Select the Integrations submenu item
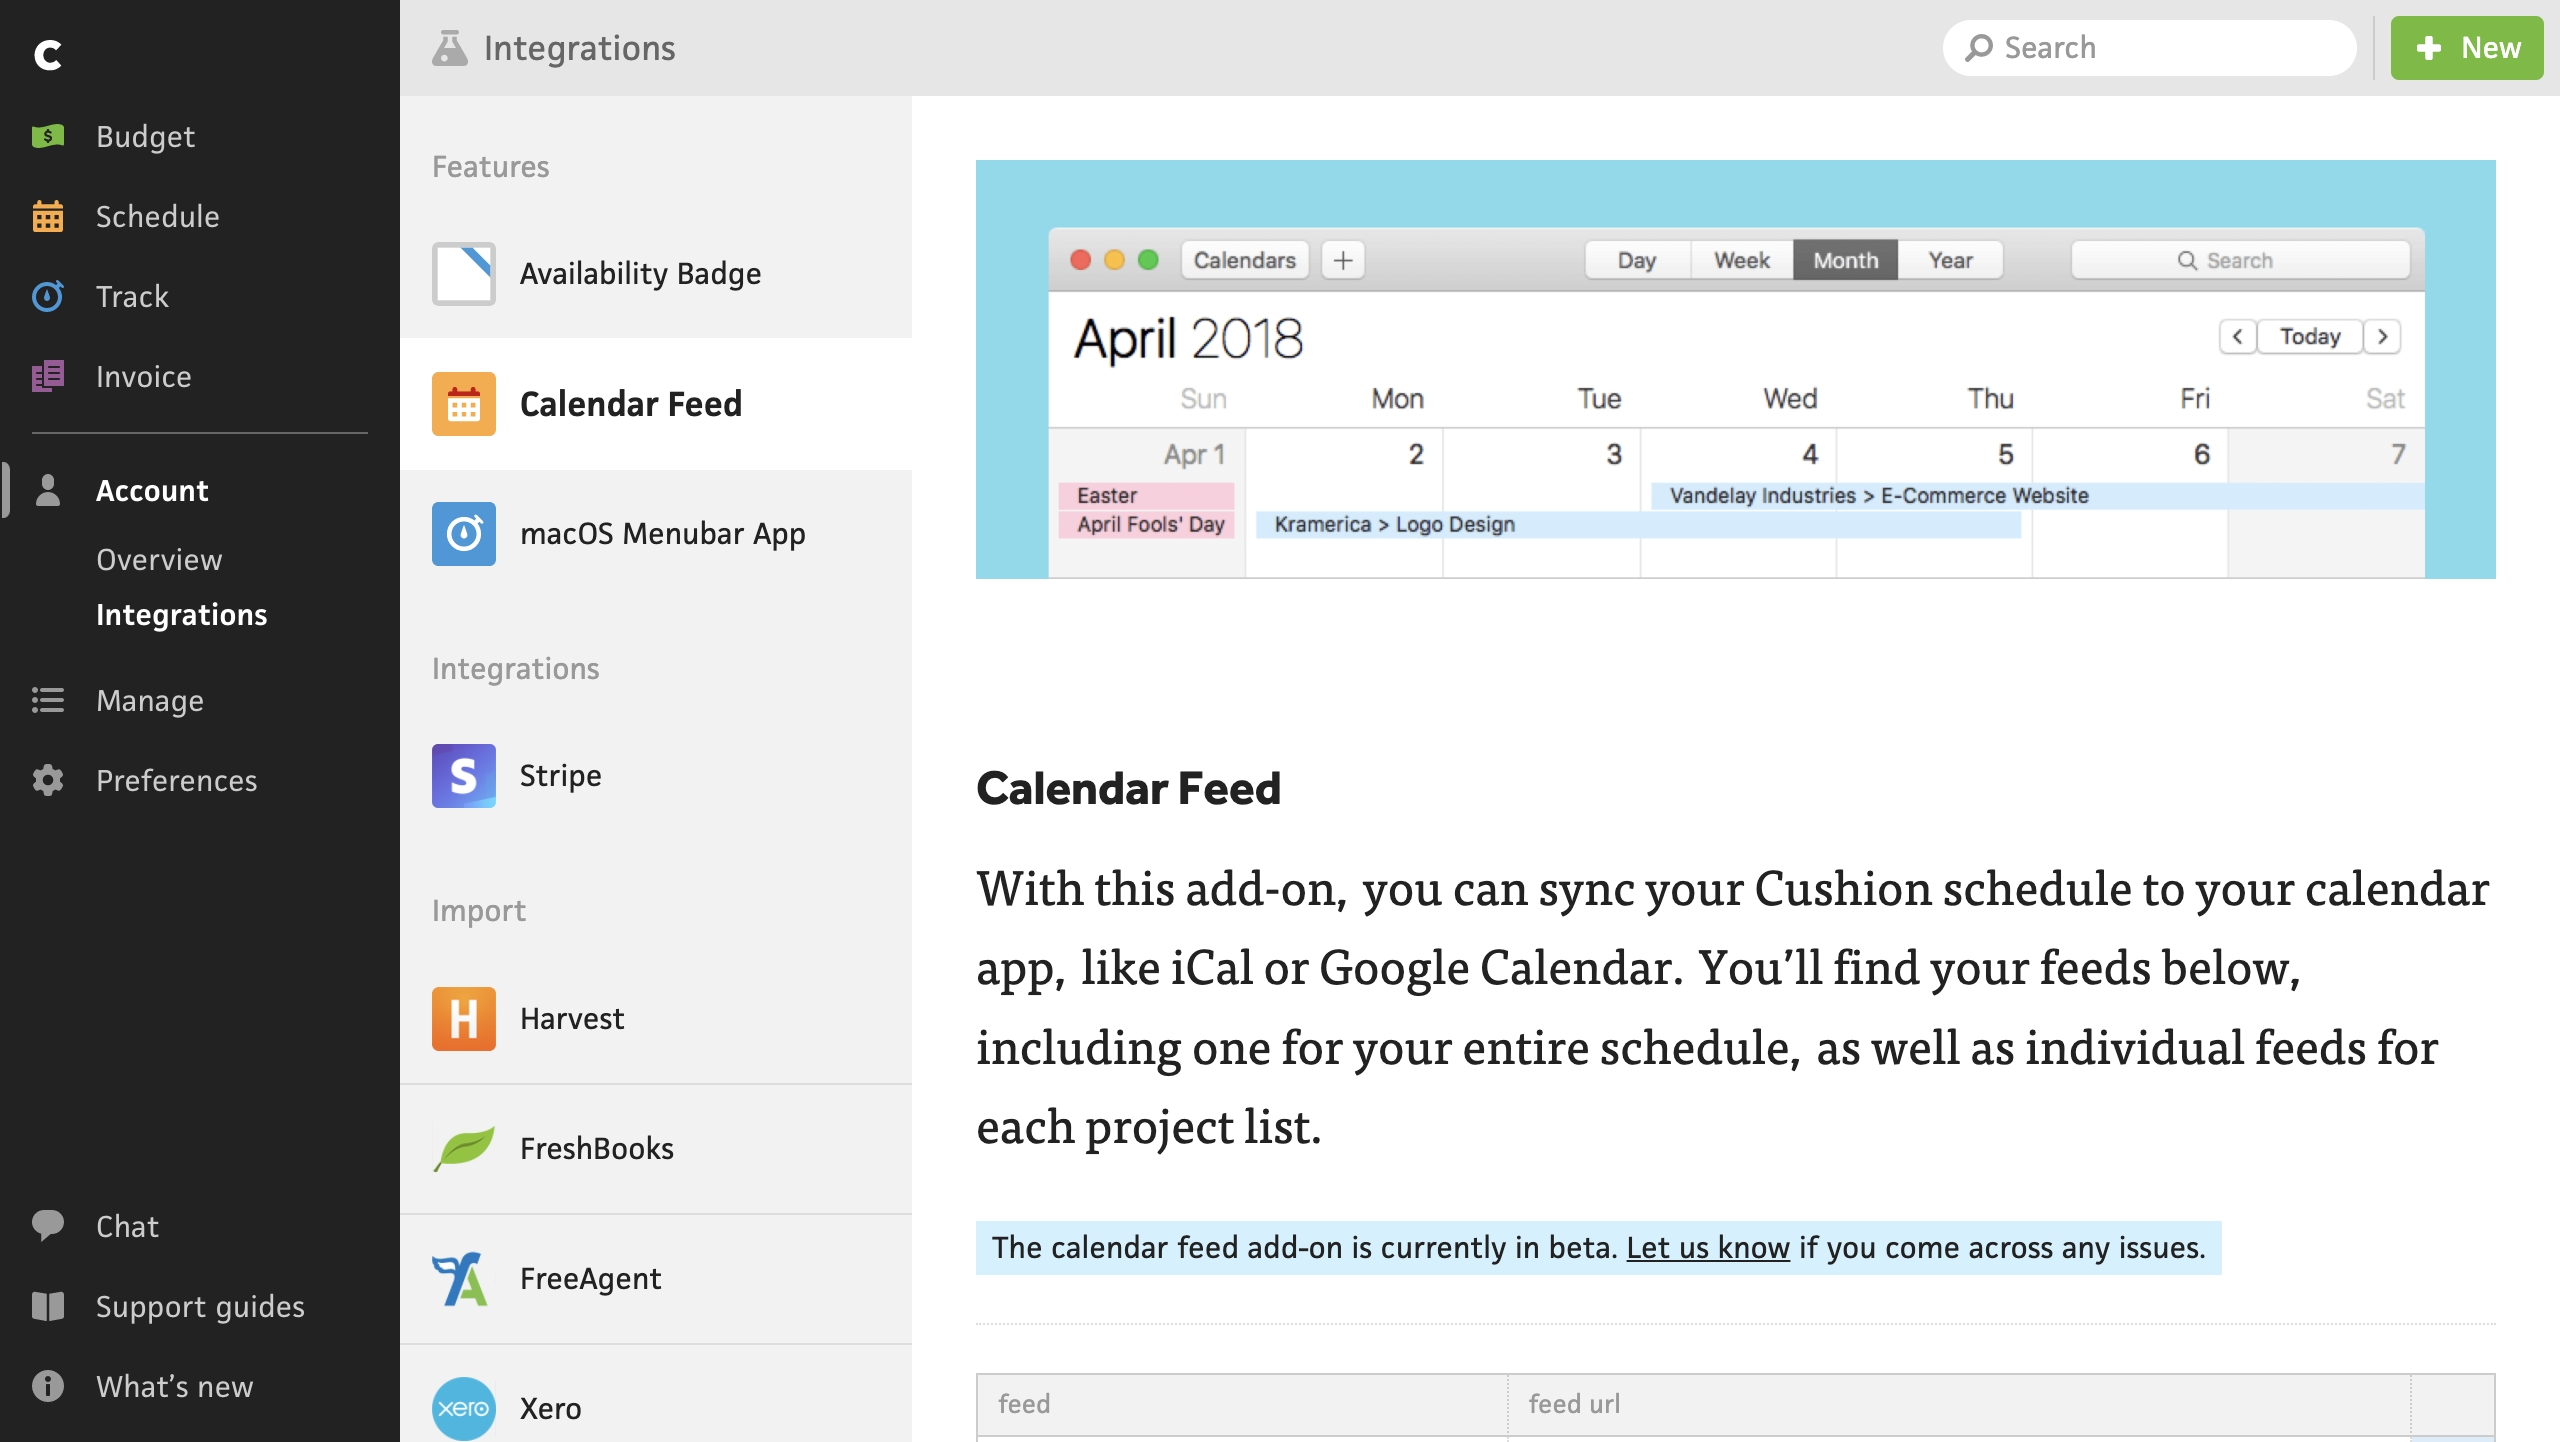Viewport: 2560px width, 1442px height. point(181,614)
